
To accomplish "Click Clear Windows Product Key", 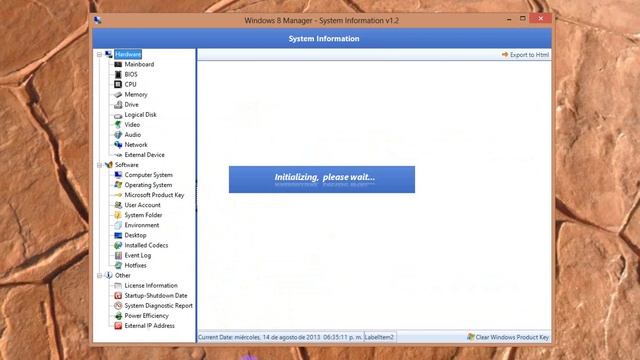I will click(x=508, y=337).
